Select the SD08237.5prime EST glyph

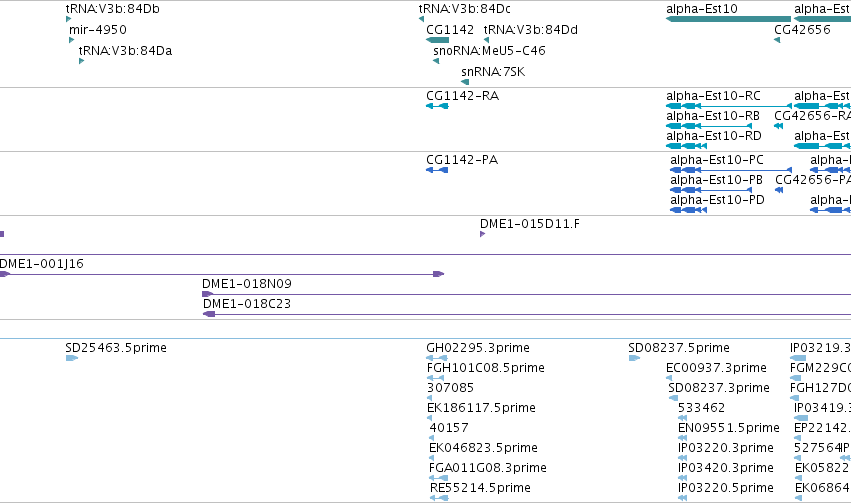point(634,358)
